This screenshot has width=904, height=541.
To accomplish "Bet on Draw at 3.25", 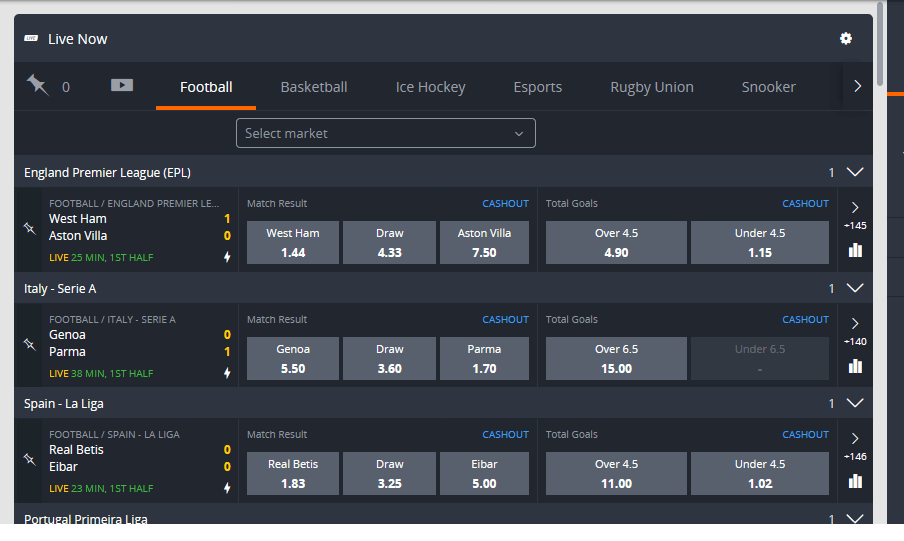I will [x=389, y=473].
